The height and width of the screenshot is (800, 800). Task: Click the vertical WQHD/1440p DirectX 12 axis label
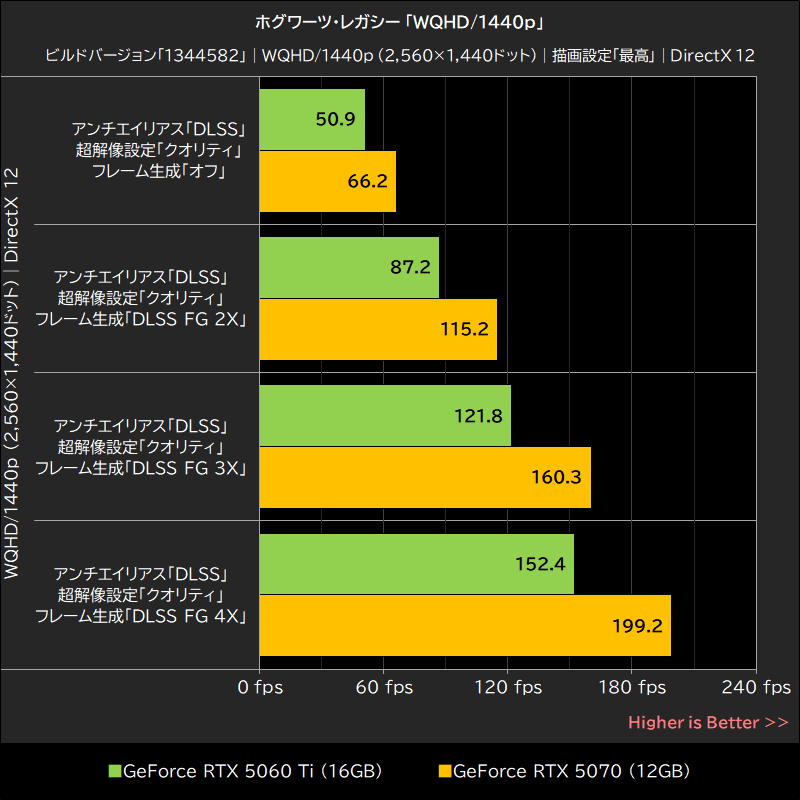pos(11,373)
